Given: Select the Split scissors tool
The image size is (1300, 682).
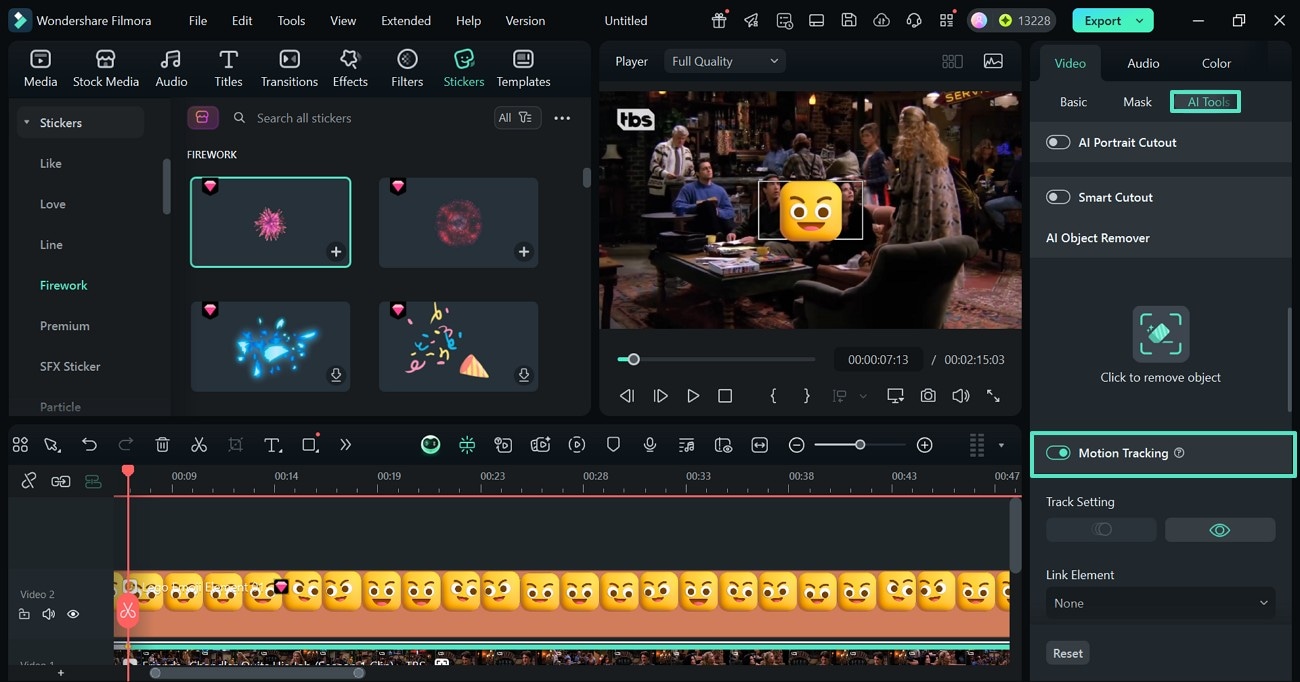Looking at the screenshot, I should coord(199,444).
